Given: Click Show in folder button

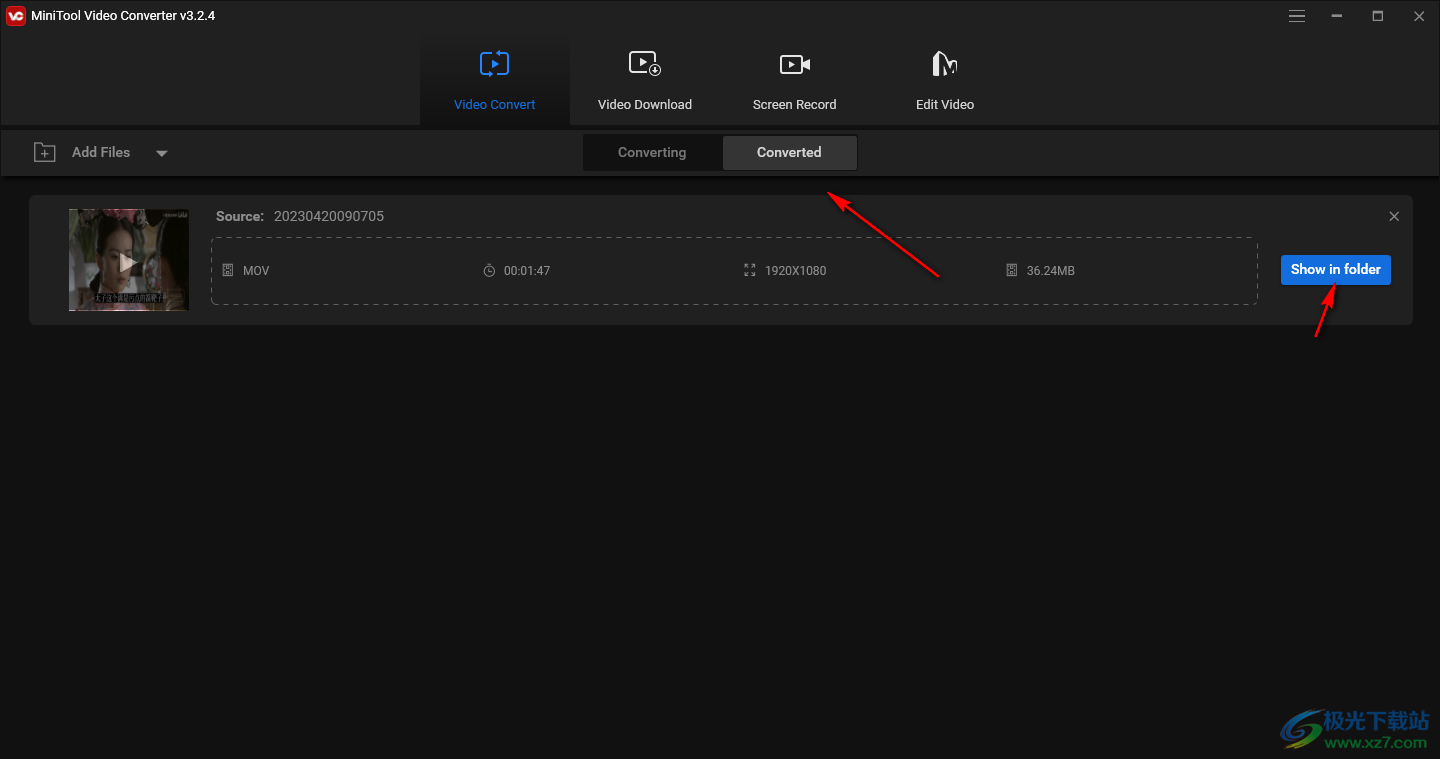Looking at the screenshot, I should [x=1335, y=269].
